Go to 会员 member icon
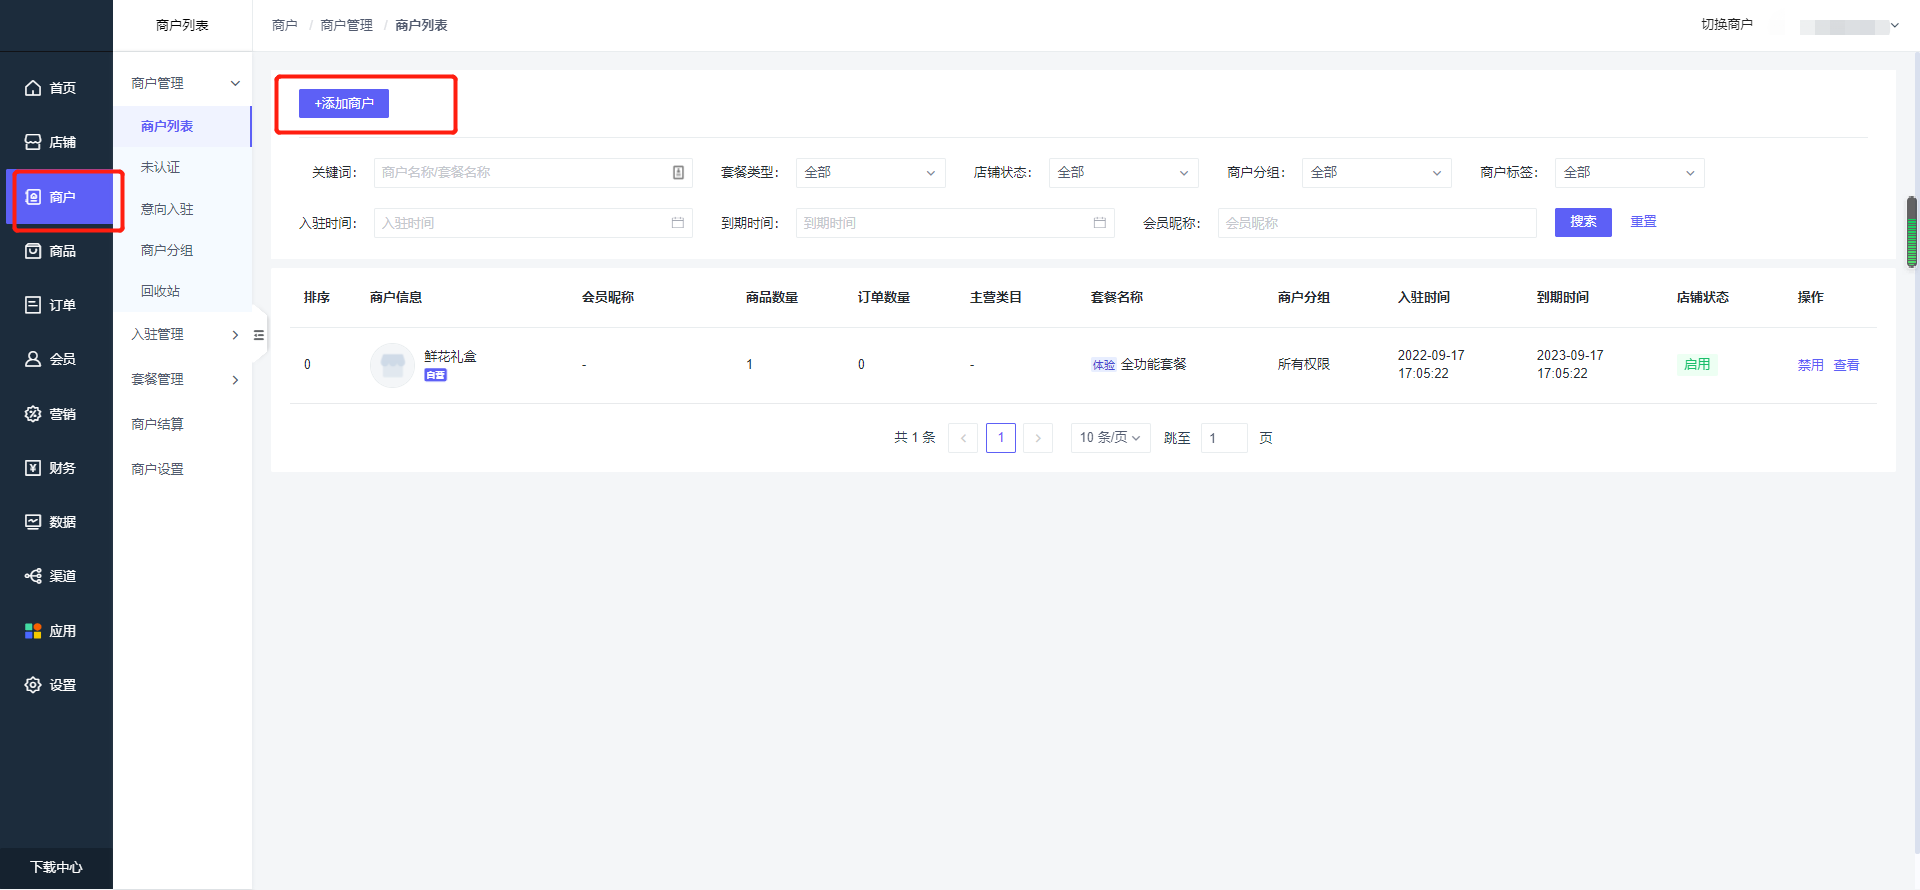This screenshot has height=890, width=1920. [33, 359]
